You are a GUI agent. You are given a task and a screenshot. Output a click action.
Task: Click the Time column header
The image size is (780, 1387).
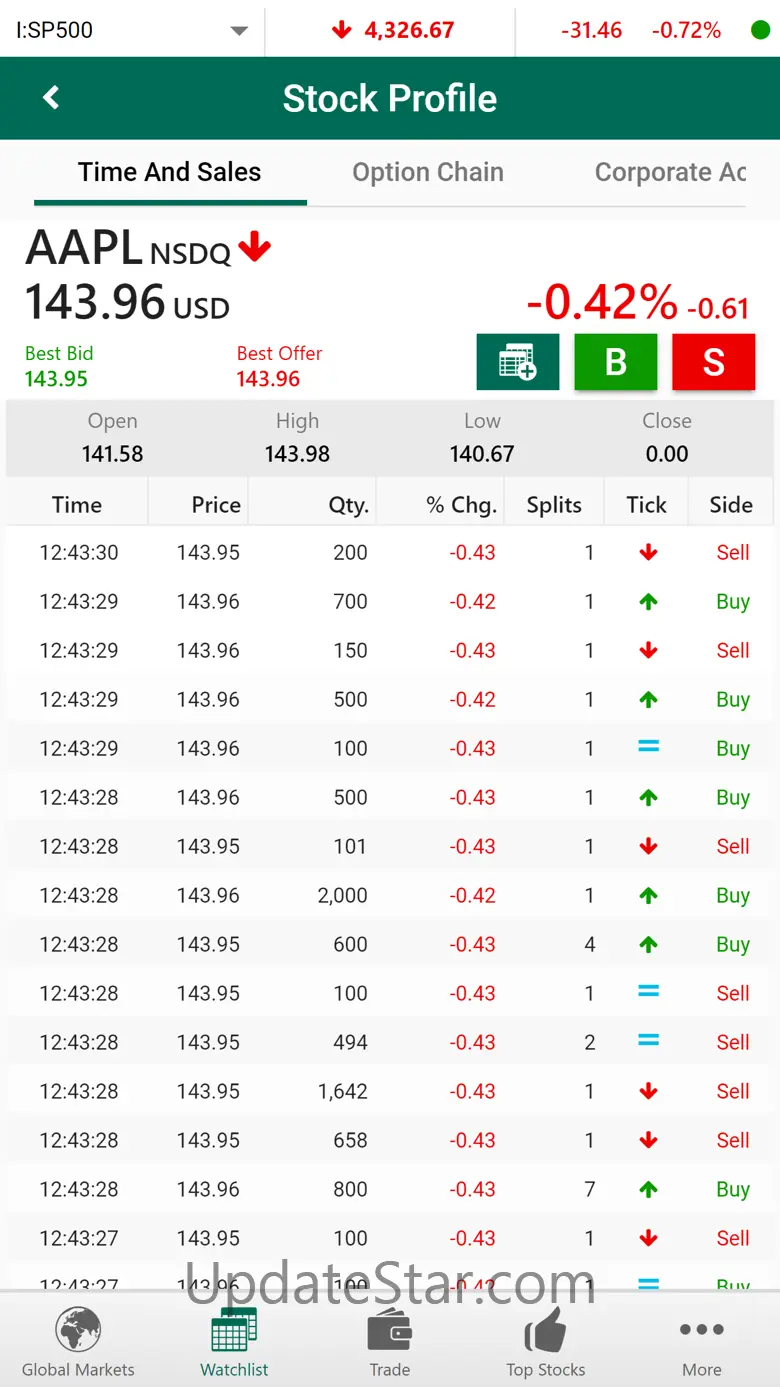[77, 505]
